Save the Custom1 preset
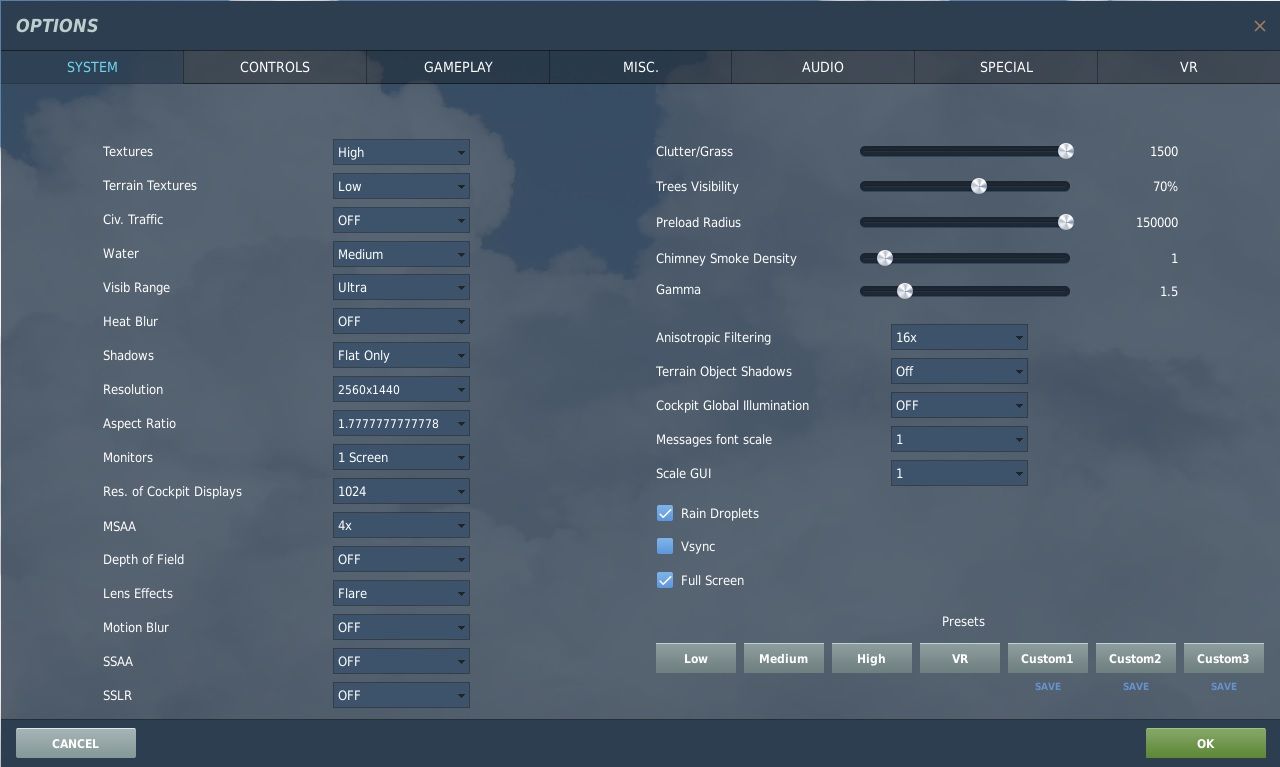1280x767 pixels. [1047, 686]
